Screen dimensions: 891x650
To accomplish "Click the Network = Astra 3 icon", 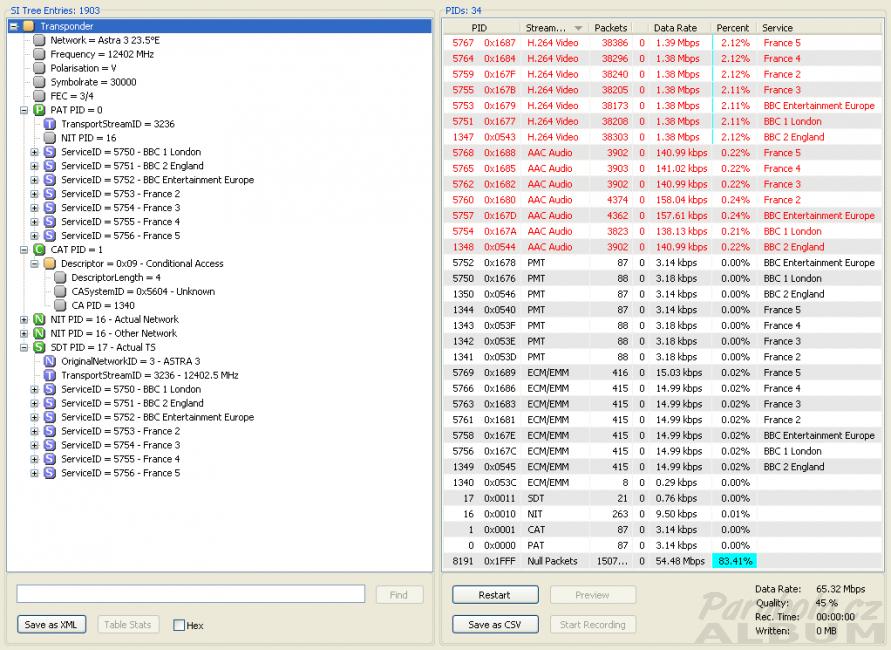I will (39, 40).
